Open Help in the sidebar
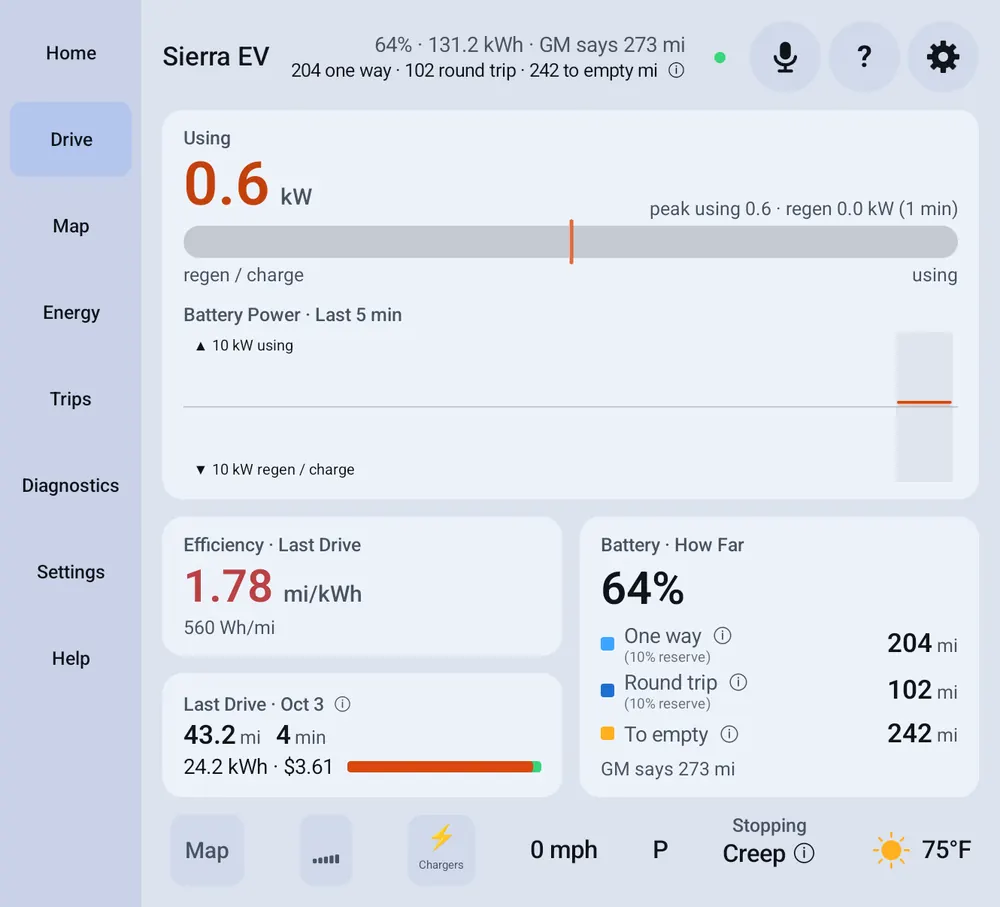The image size is (1000, 907). 71,658
